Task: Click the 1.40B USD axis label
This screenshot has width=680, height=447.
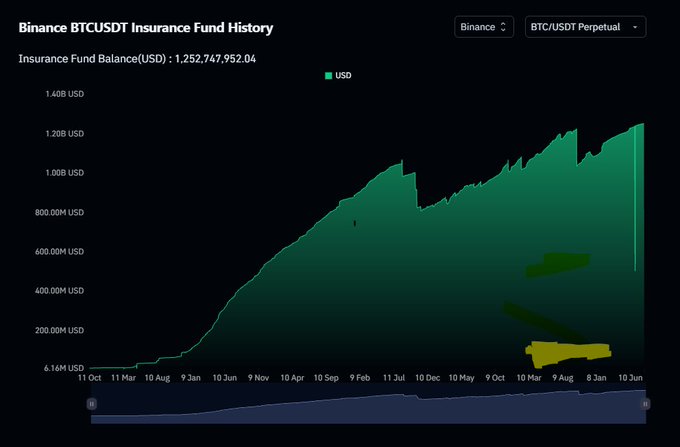Action: [65, 94]
